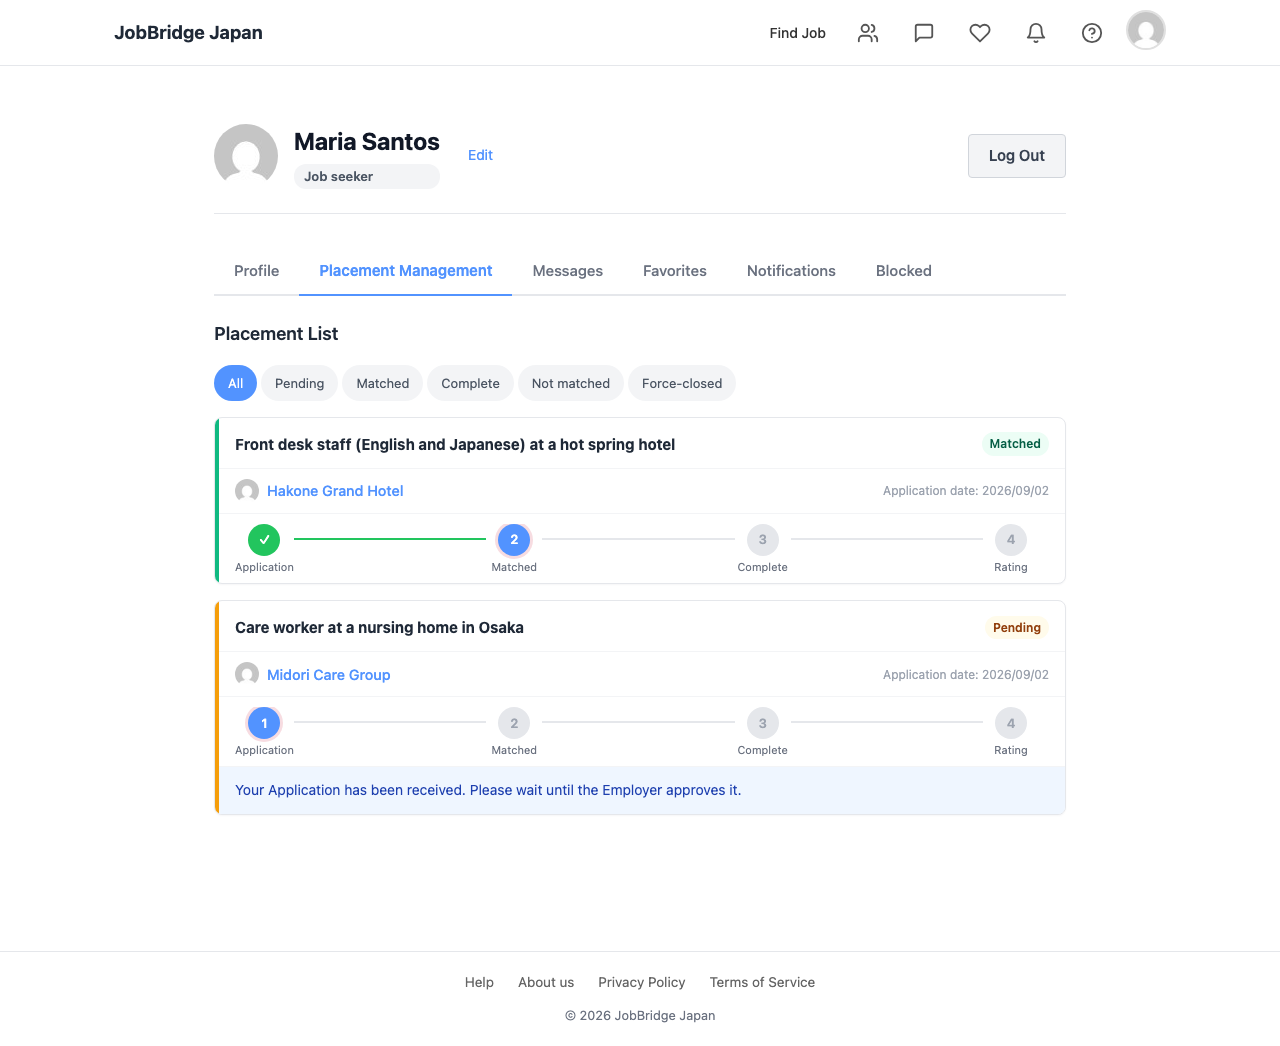Click the user avatar in top bar

(1146, 30)
